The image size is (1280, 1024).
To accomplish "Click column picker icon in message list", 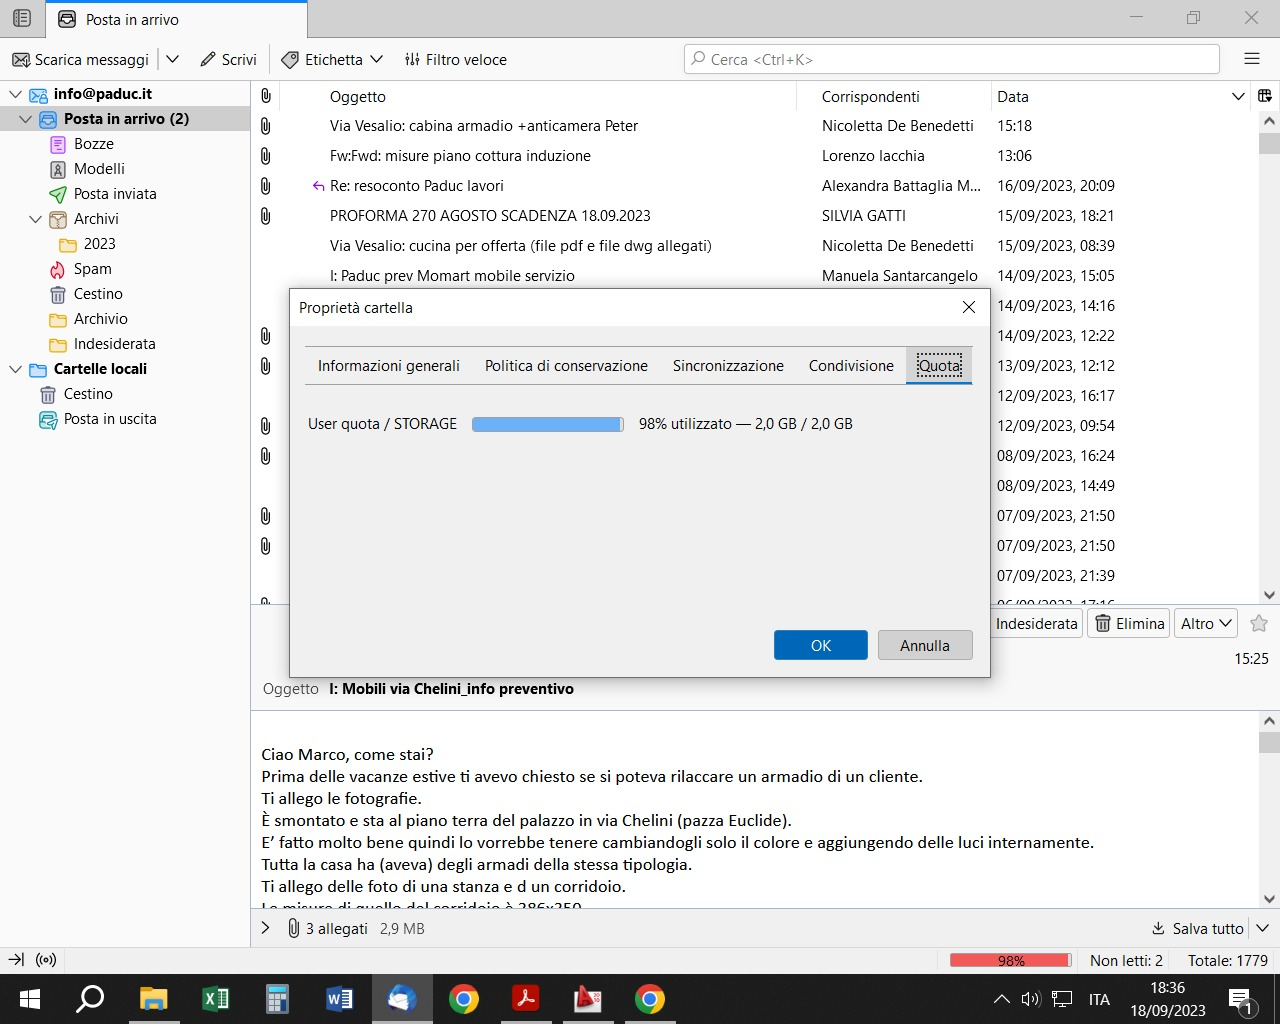I will point(1265,96).
